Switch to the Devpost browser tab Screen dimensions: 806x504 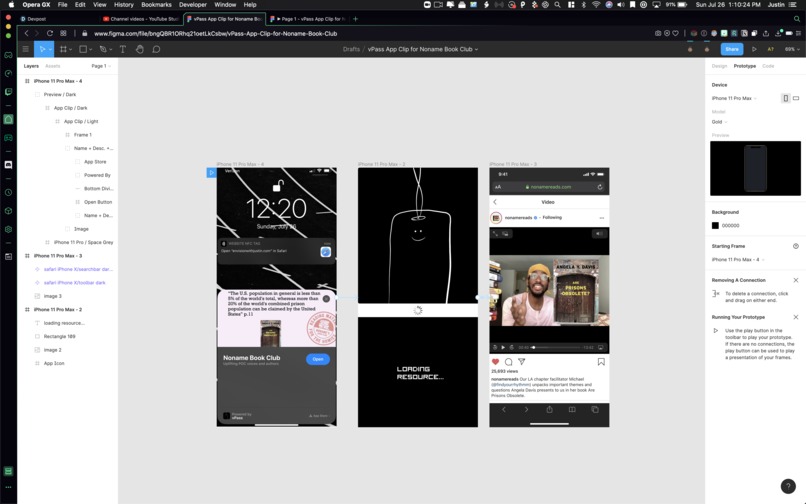pos(57,19)
